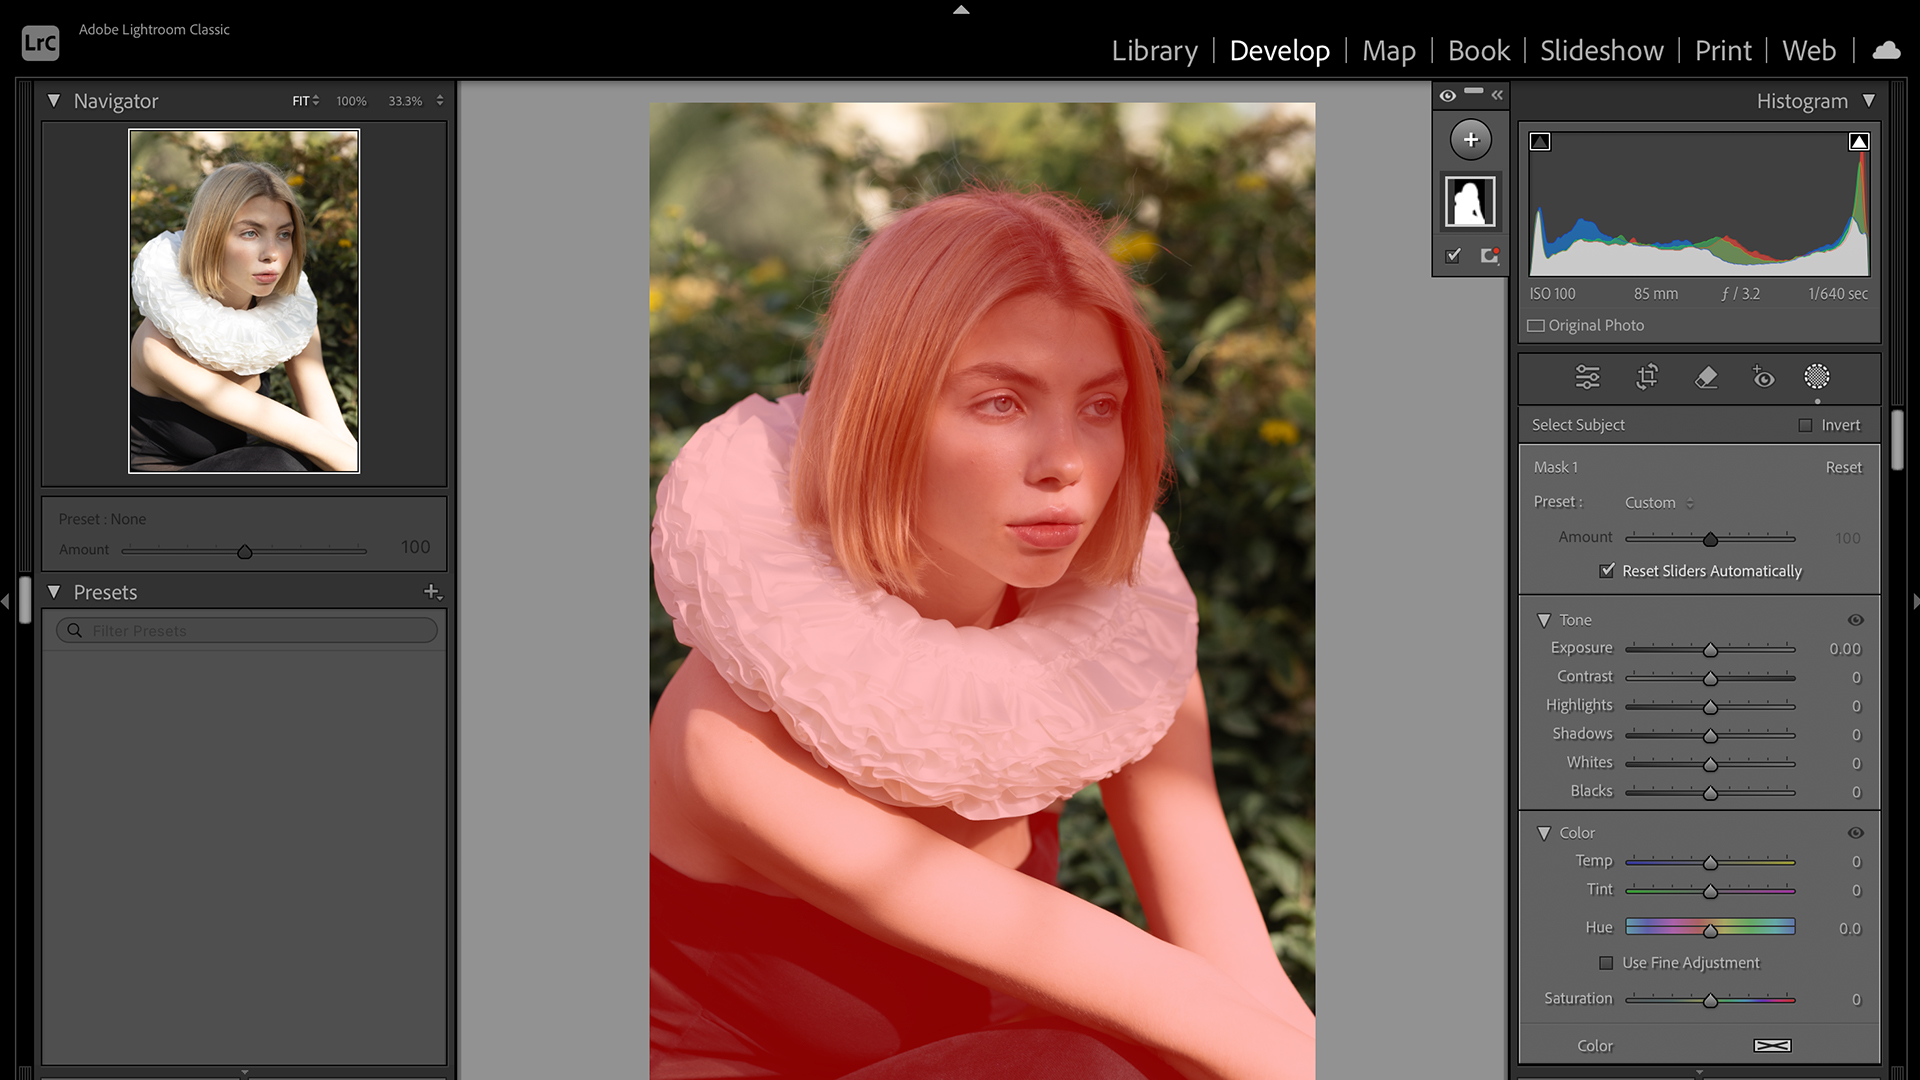1920x1080 pixels.
Task: Select the Crop overlay tool
Action: click(1646, 377)
